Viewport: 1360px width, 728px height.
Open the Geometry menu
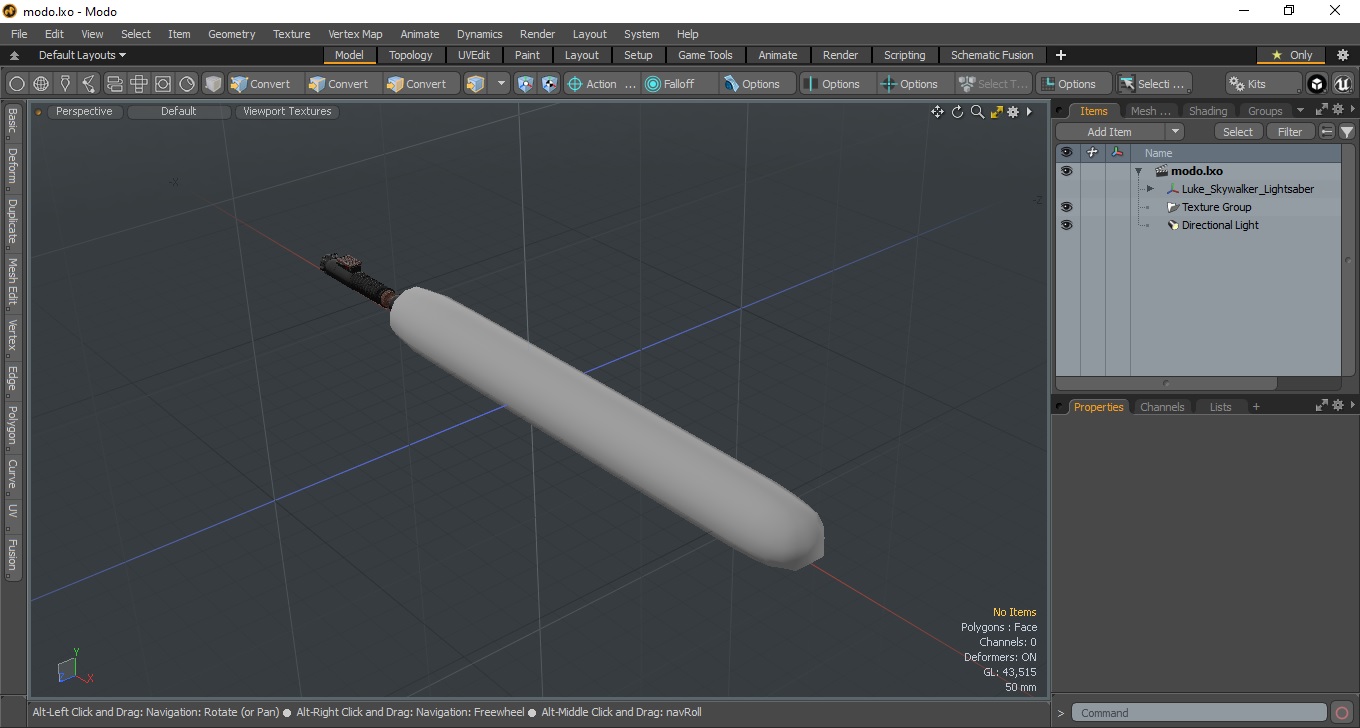pyautogui.click(x=231, y=34)
